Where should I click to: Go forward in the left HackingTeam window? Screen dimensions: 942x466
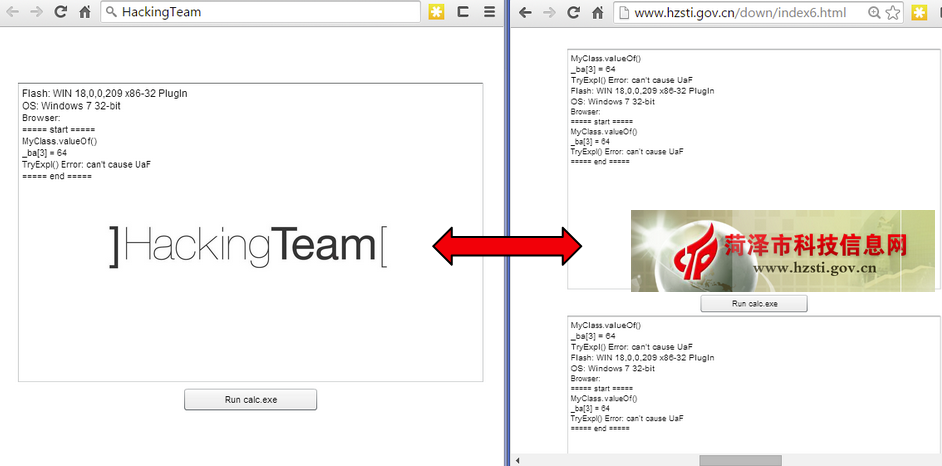(36, 12)
